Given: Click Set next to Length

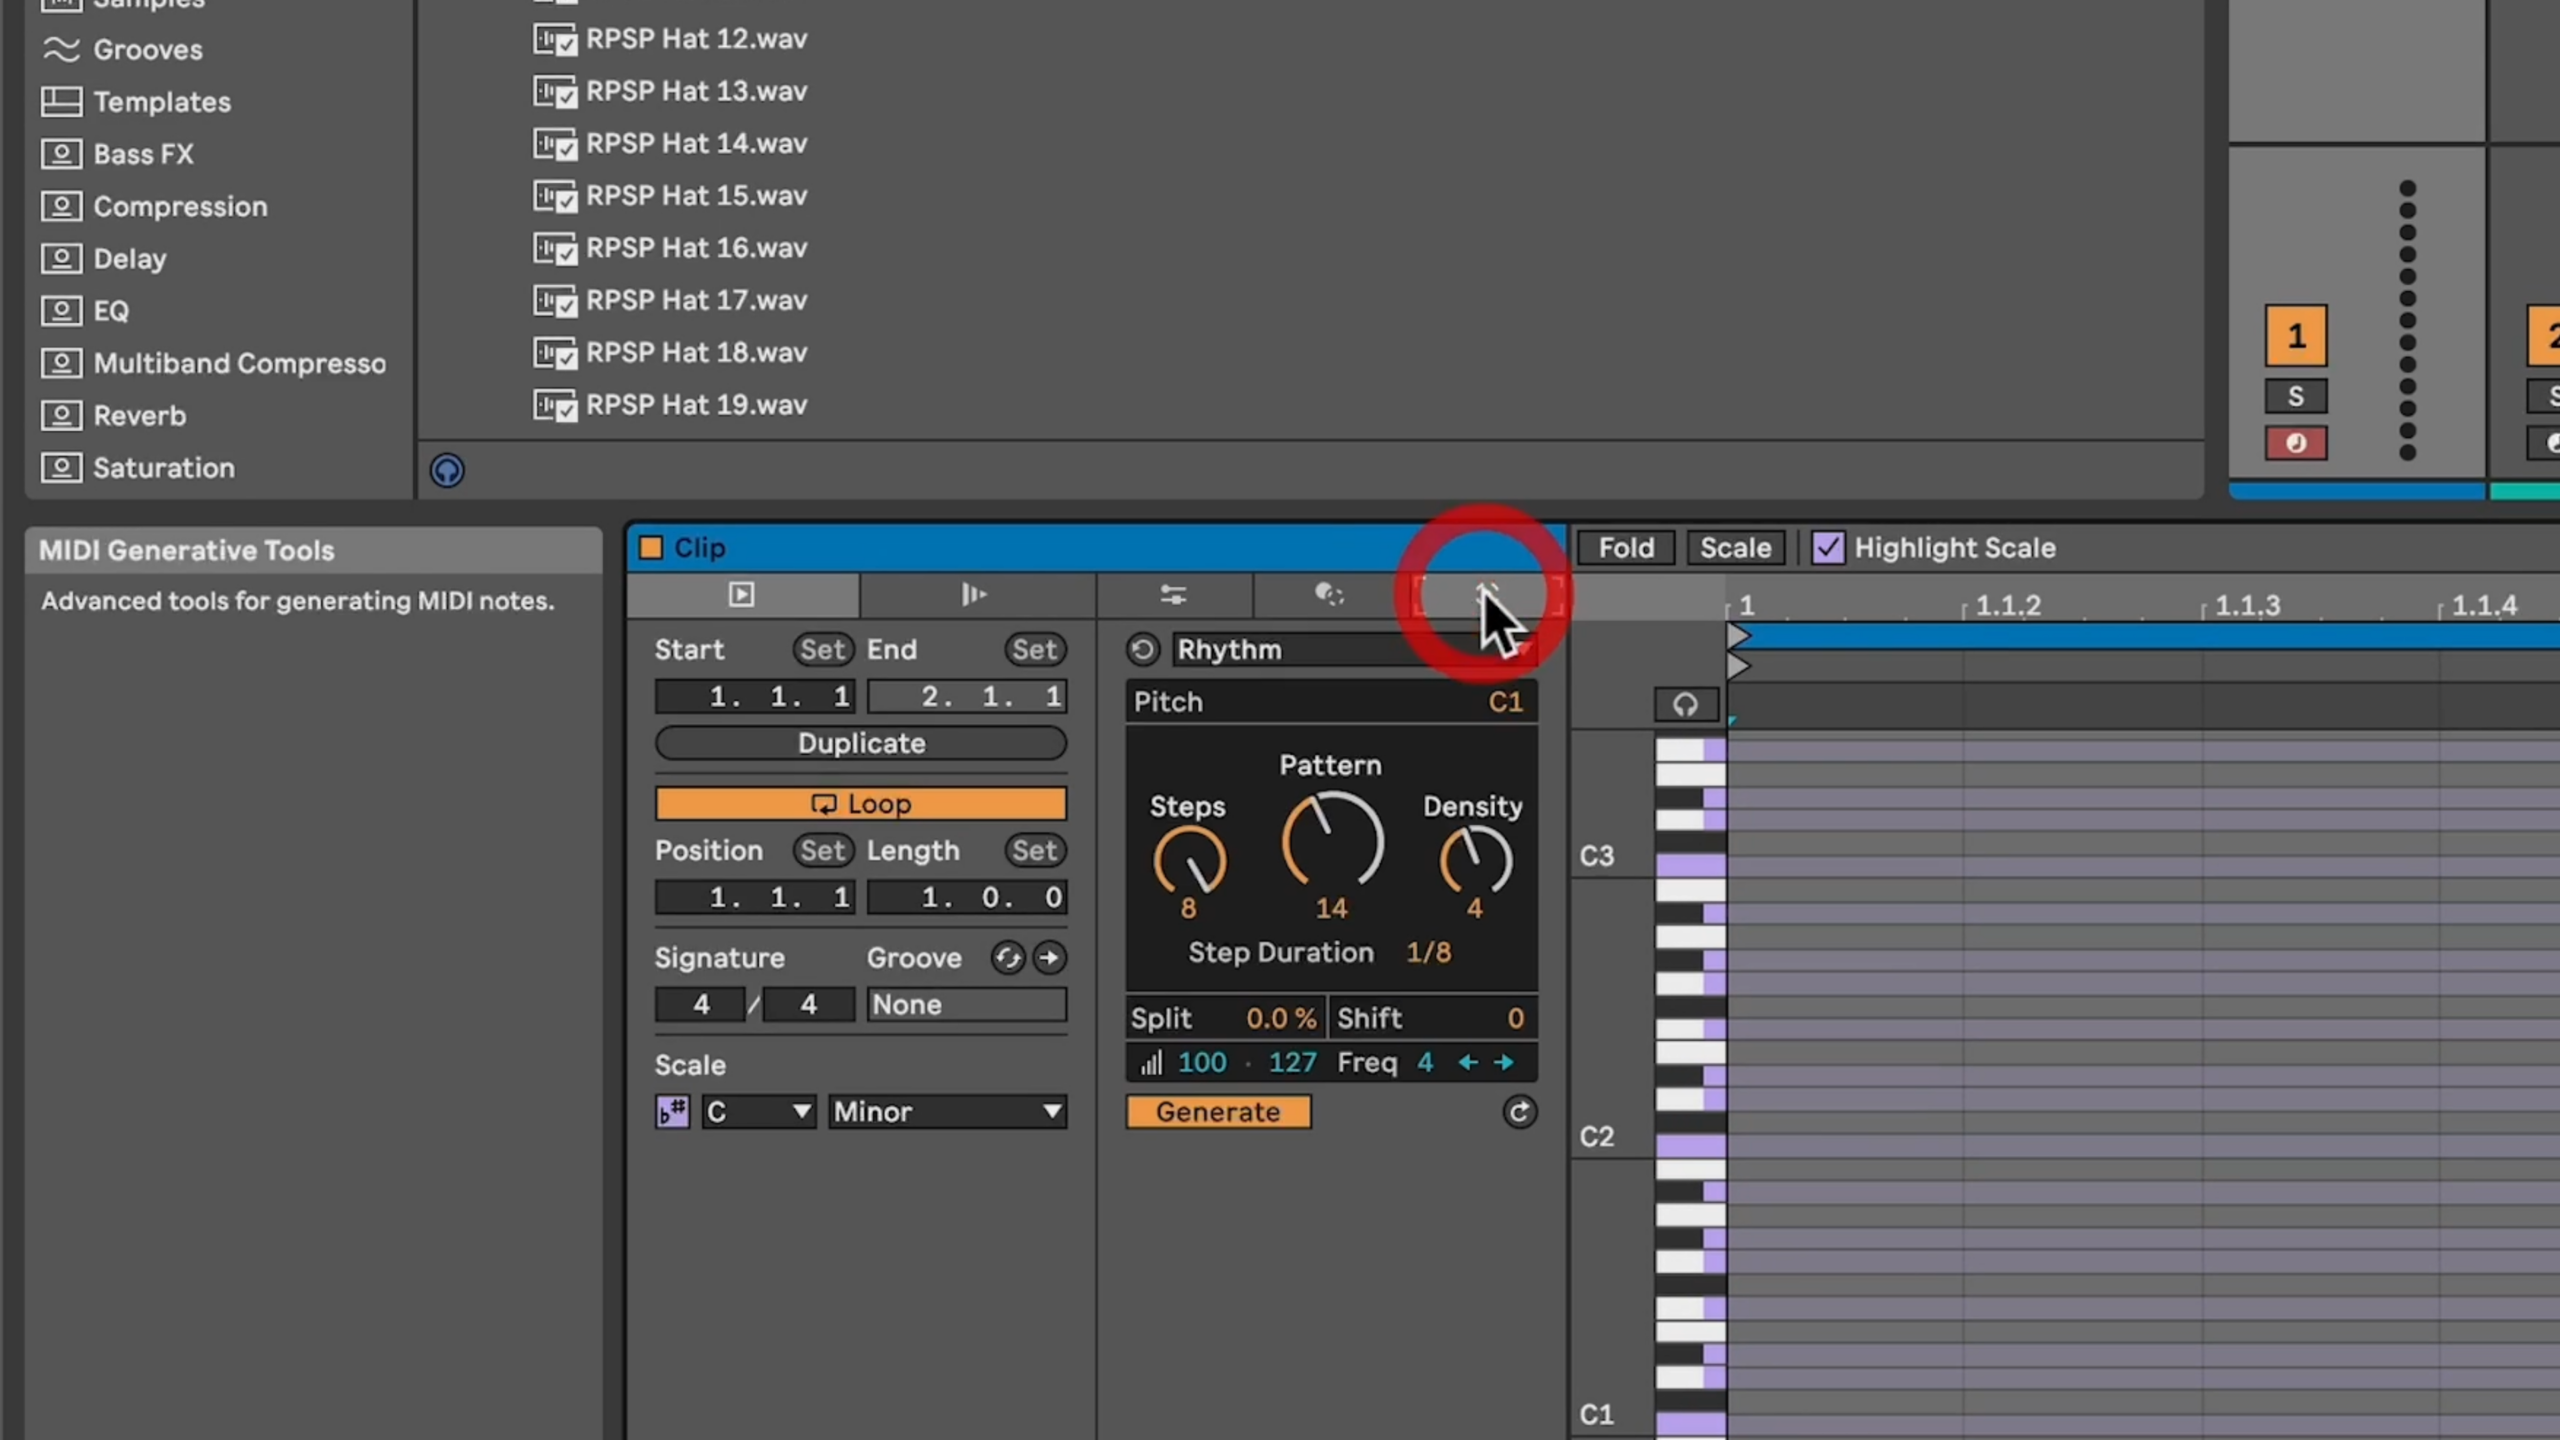Looking at the screenshot, I should click(1035, 851).
